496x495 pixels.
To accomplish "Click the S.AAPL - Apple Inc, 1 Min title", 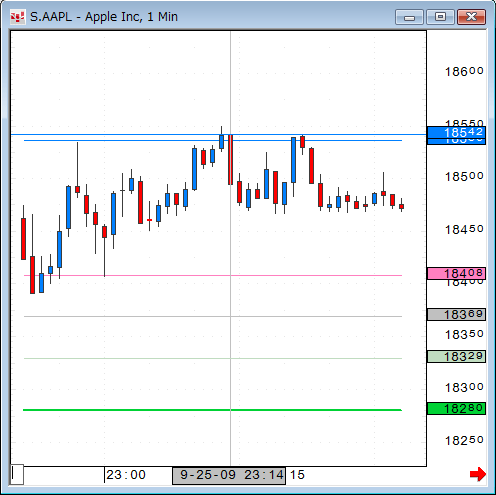I will [x=104, y=17].
